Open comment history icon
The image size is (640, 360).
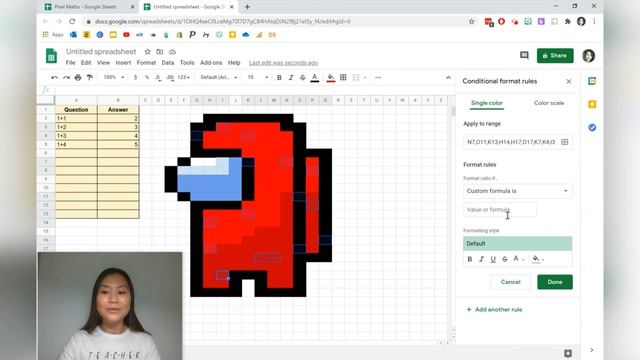point(524,56)
